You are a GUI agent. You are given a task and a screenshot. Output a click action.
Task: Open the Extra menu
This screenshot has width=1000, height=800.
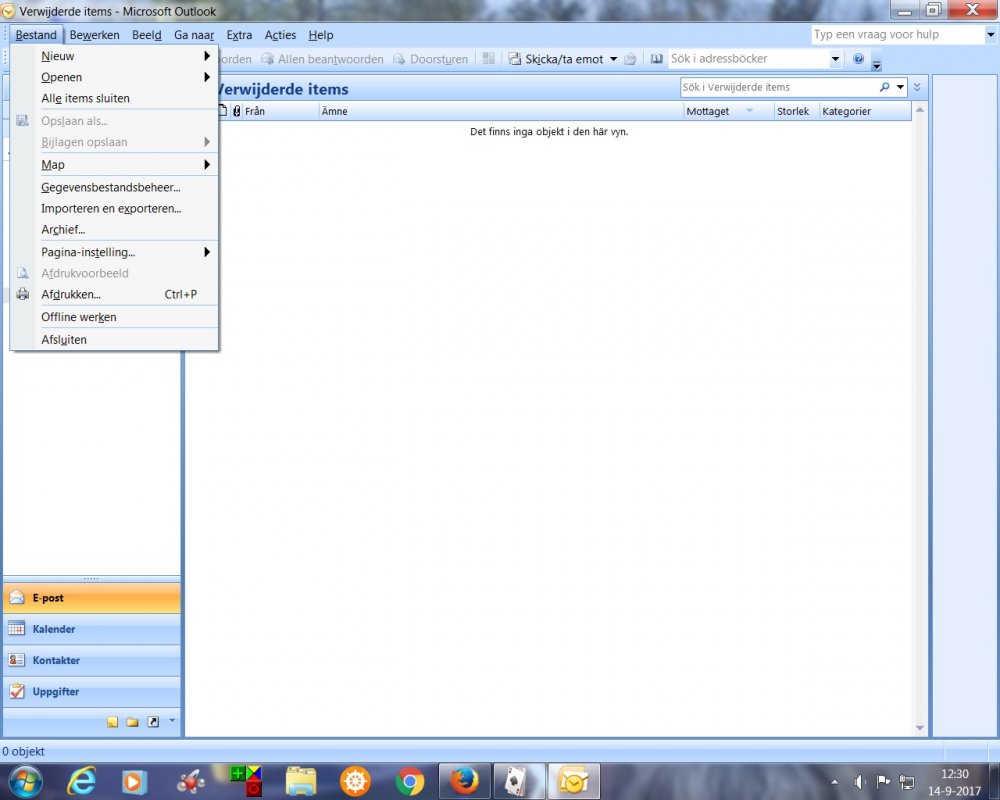tap(239, 35)
